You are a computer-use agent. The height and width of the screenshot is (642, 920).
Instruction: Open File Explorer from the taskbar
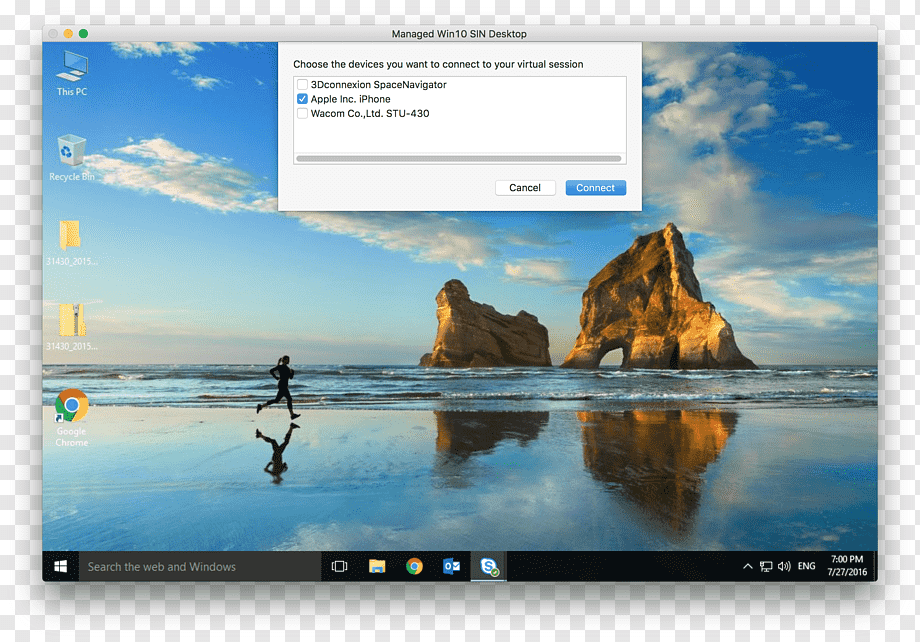377,566
